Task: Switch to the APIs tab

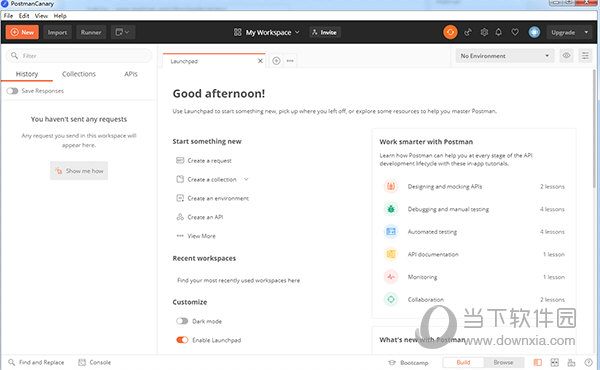Action: (130, 74)
